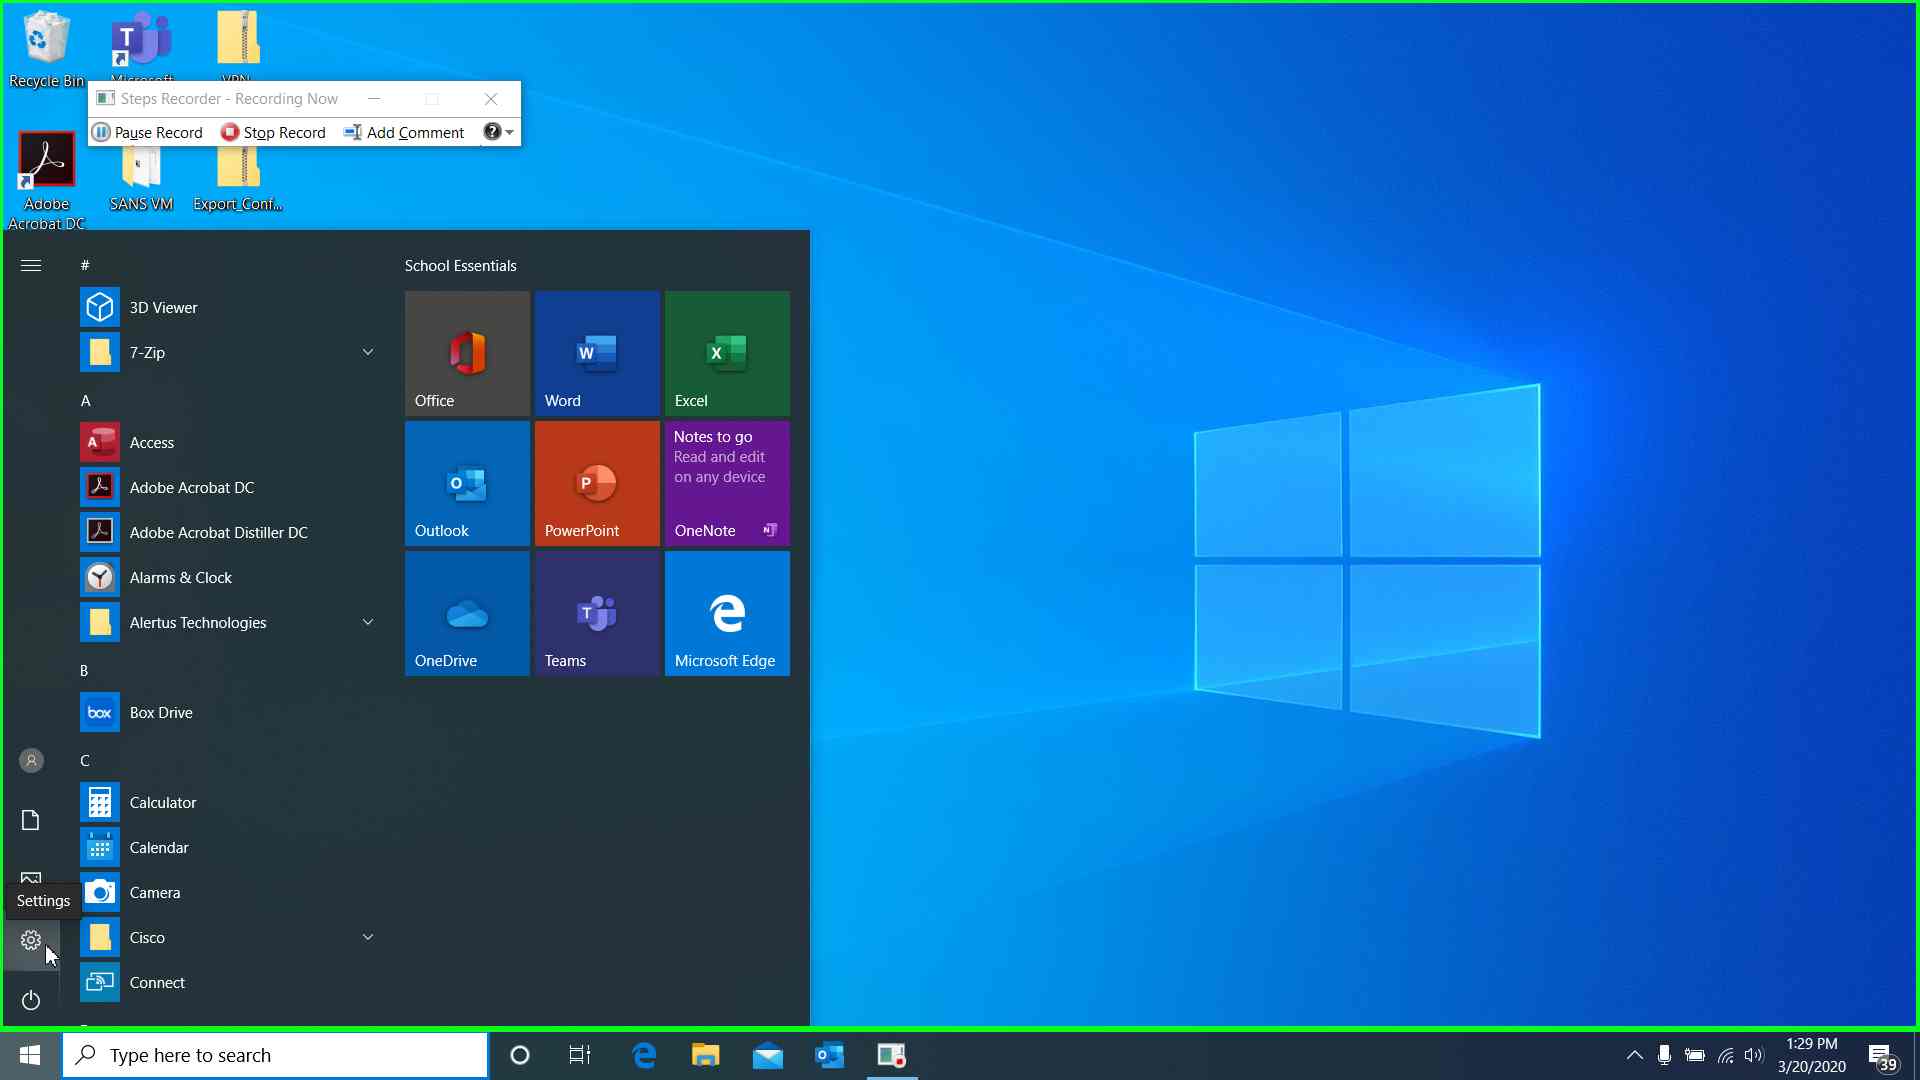The image size is (1920, 1080).
Task: Open the Office tile
Action: pyautogui.click(x=467, y=353)
